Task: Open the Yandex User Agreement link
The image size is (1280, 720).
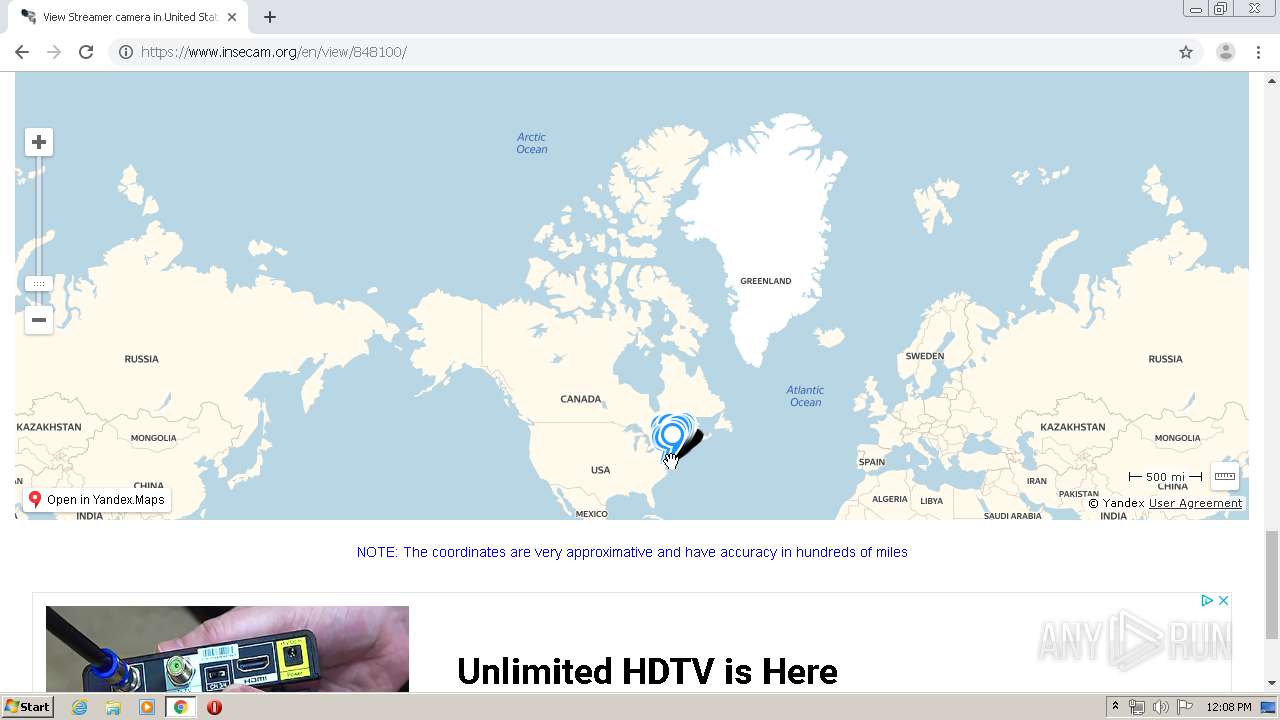Action: [1195, 503]
